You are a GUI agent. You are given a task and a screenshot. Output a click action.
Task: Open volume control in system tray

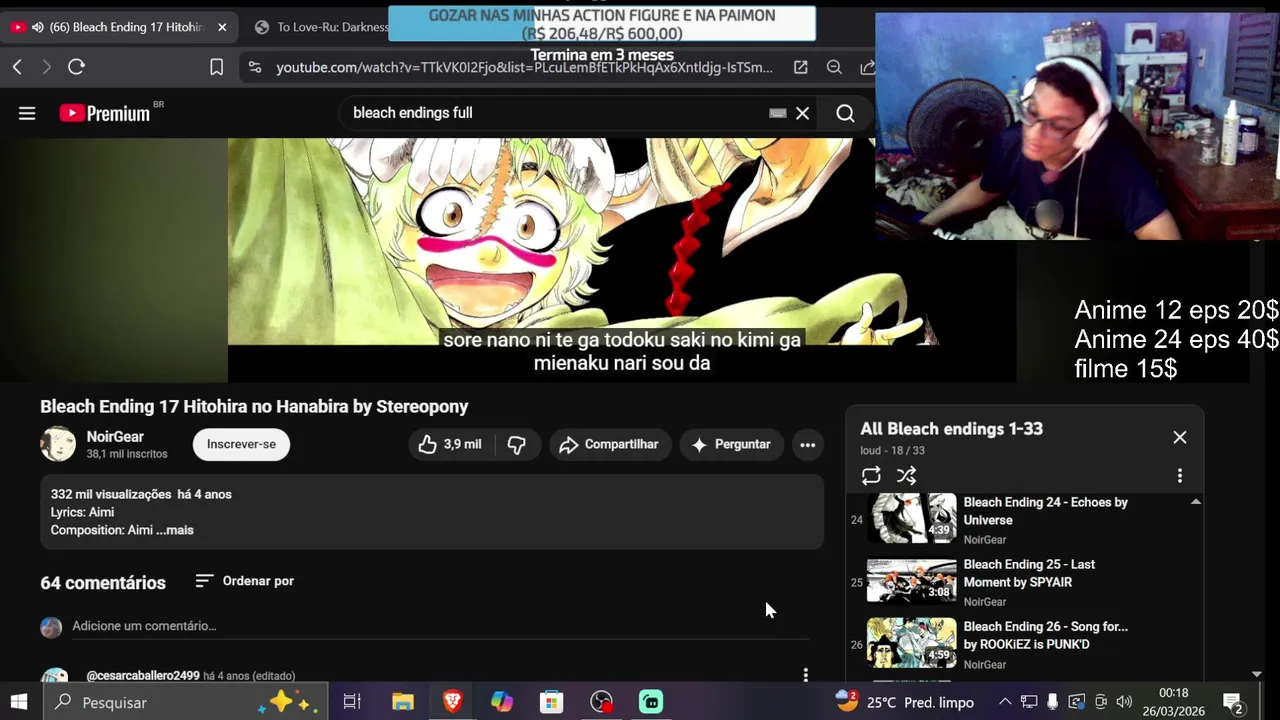pyautogui.click(x=1124, y=702)
